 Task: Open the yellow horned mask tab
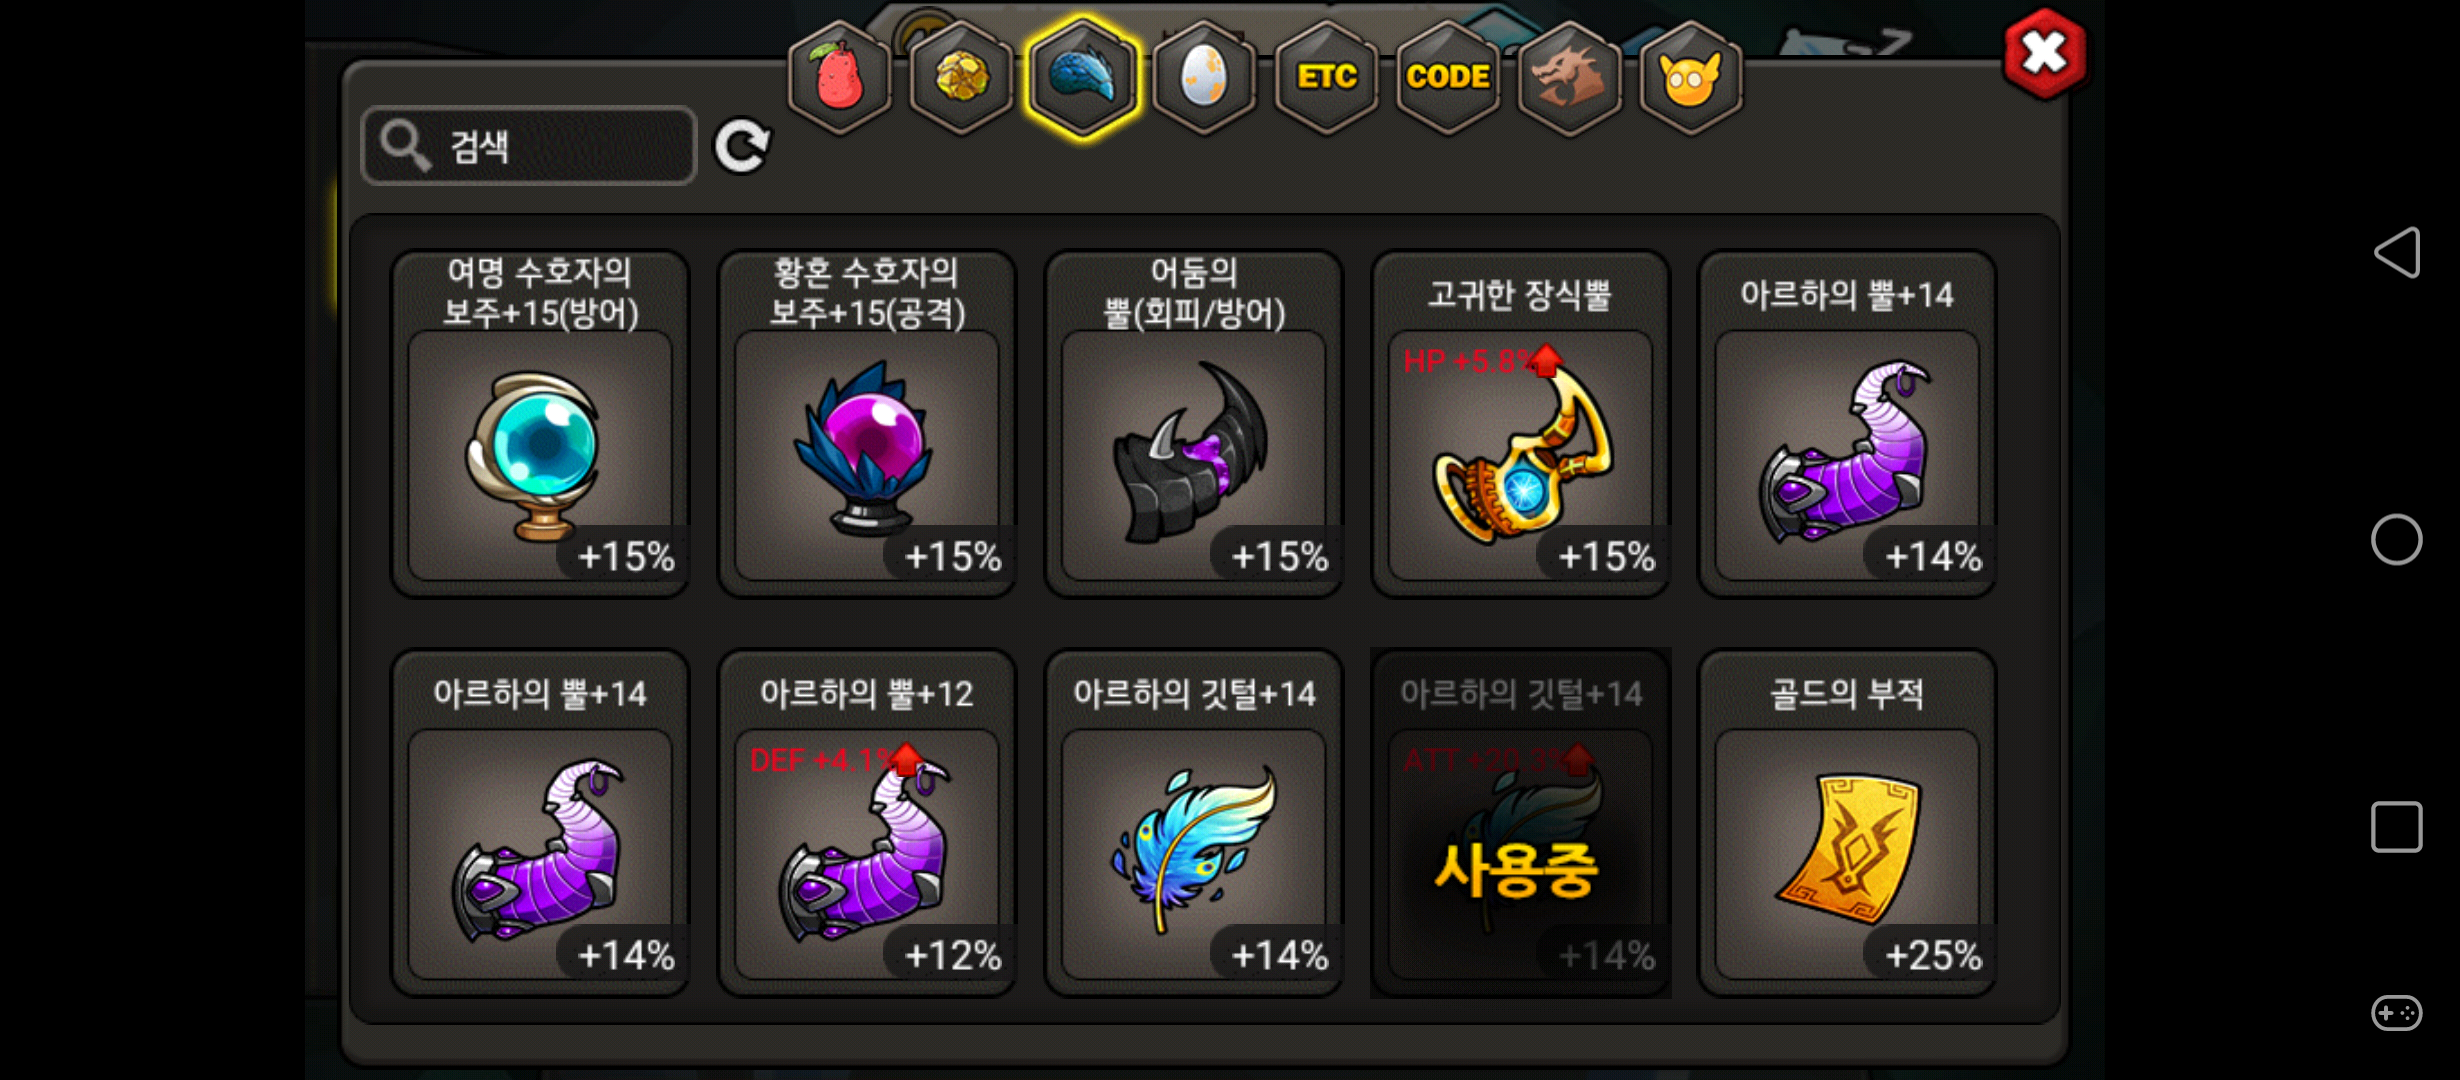tap(1691, 77)
